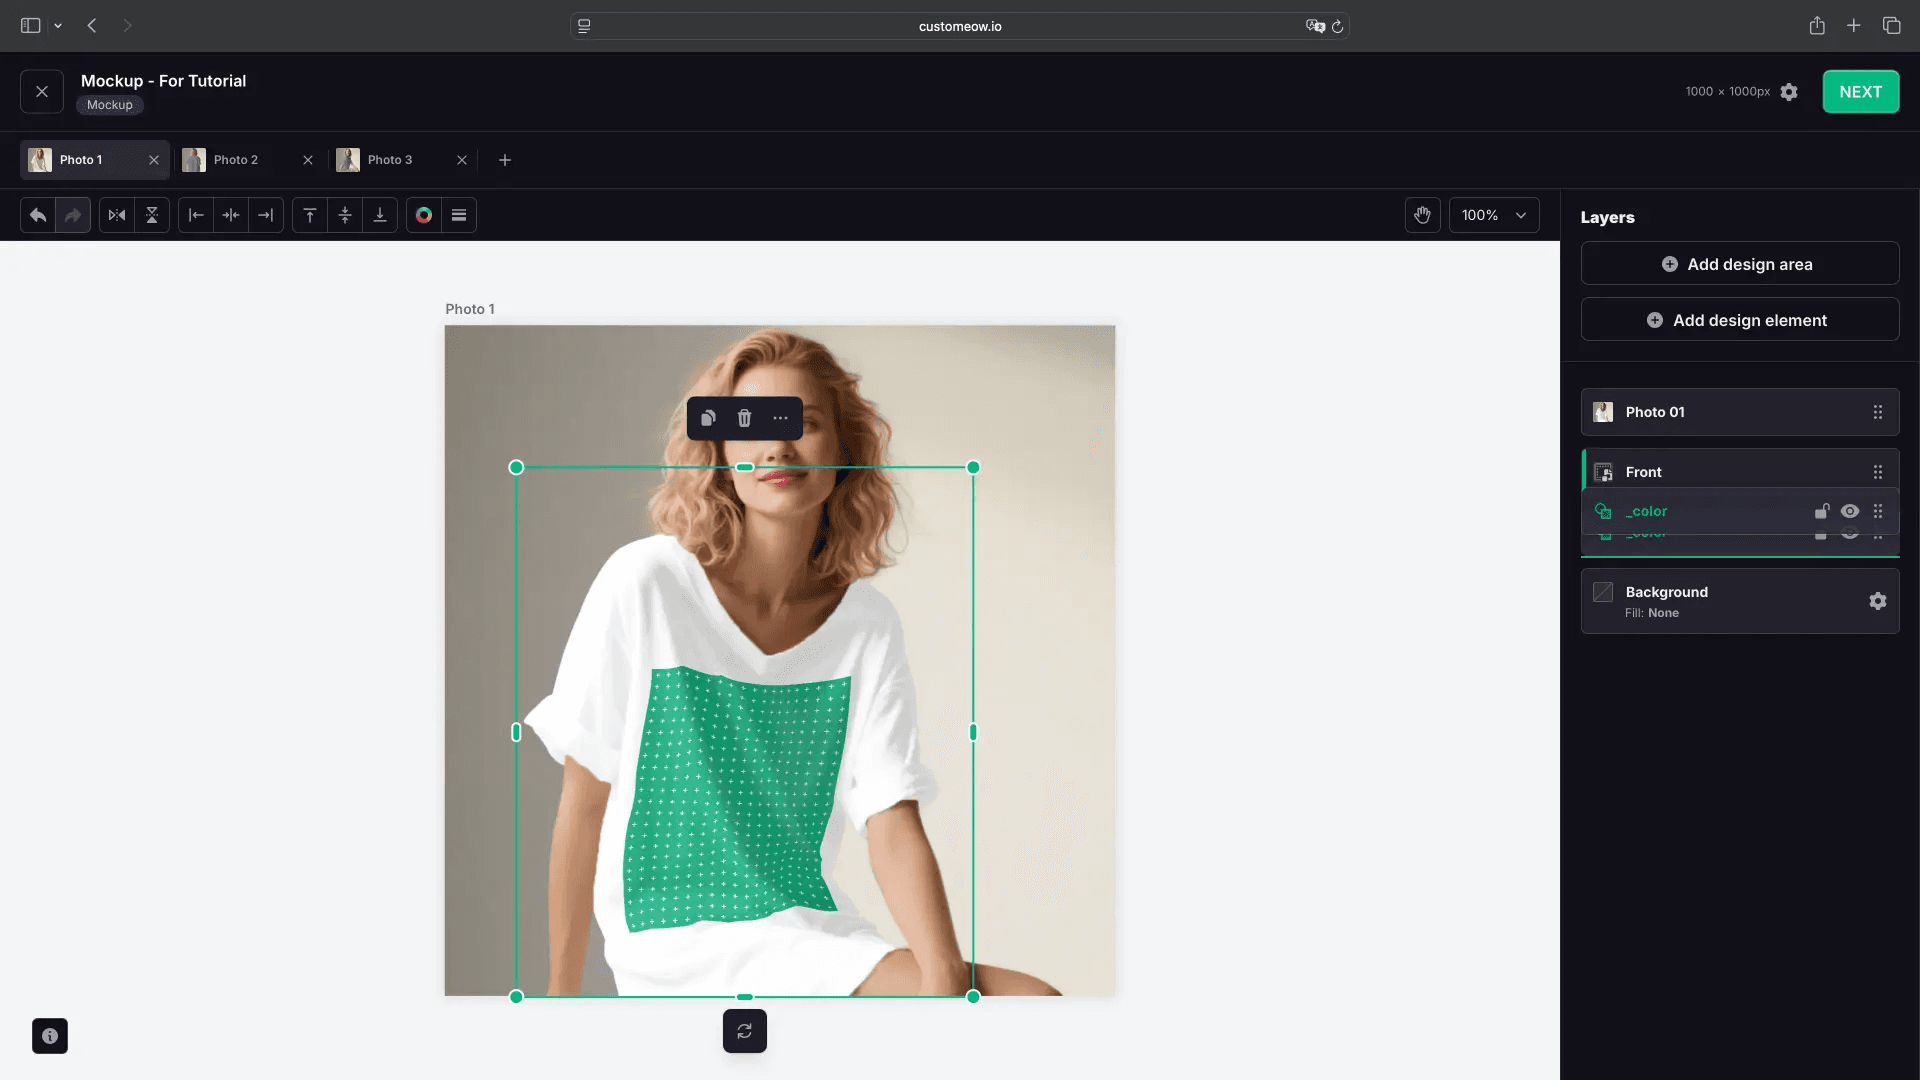The image size is (1920, 1080).
Task: Flip the element horizontally
Action: (x=117, y=215)
